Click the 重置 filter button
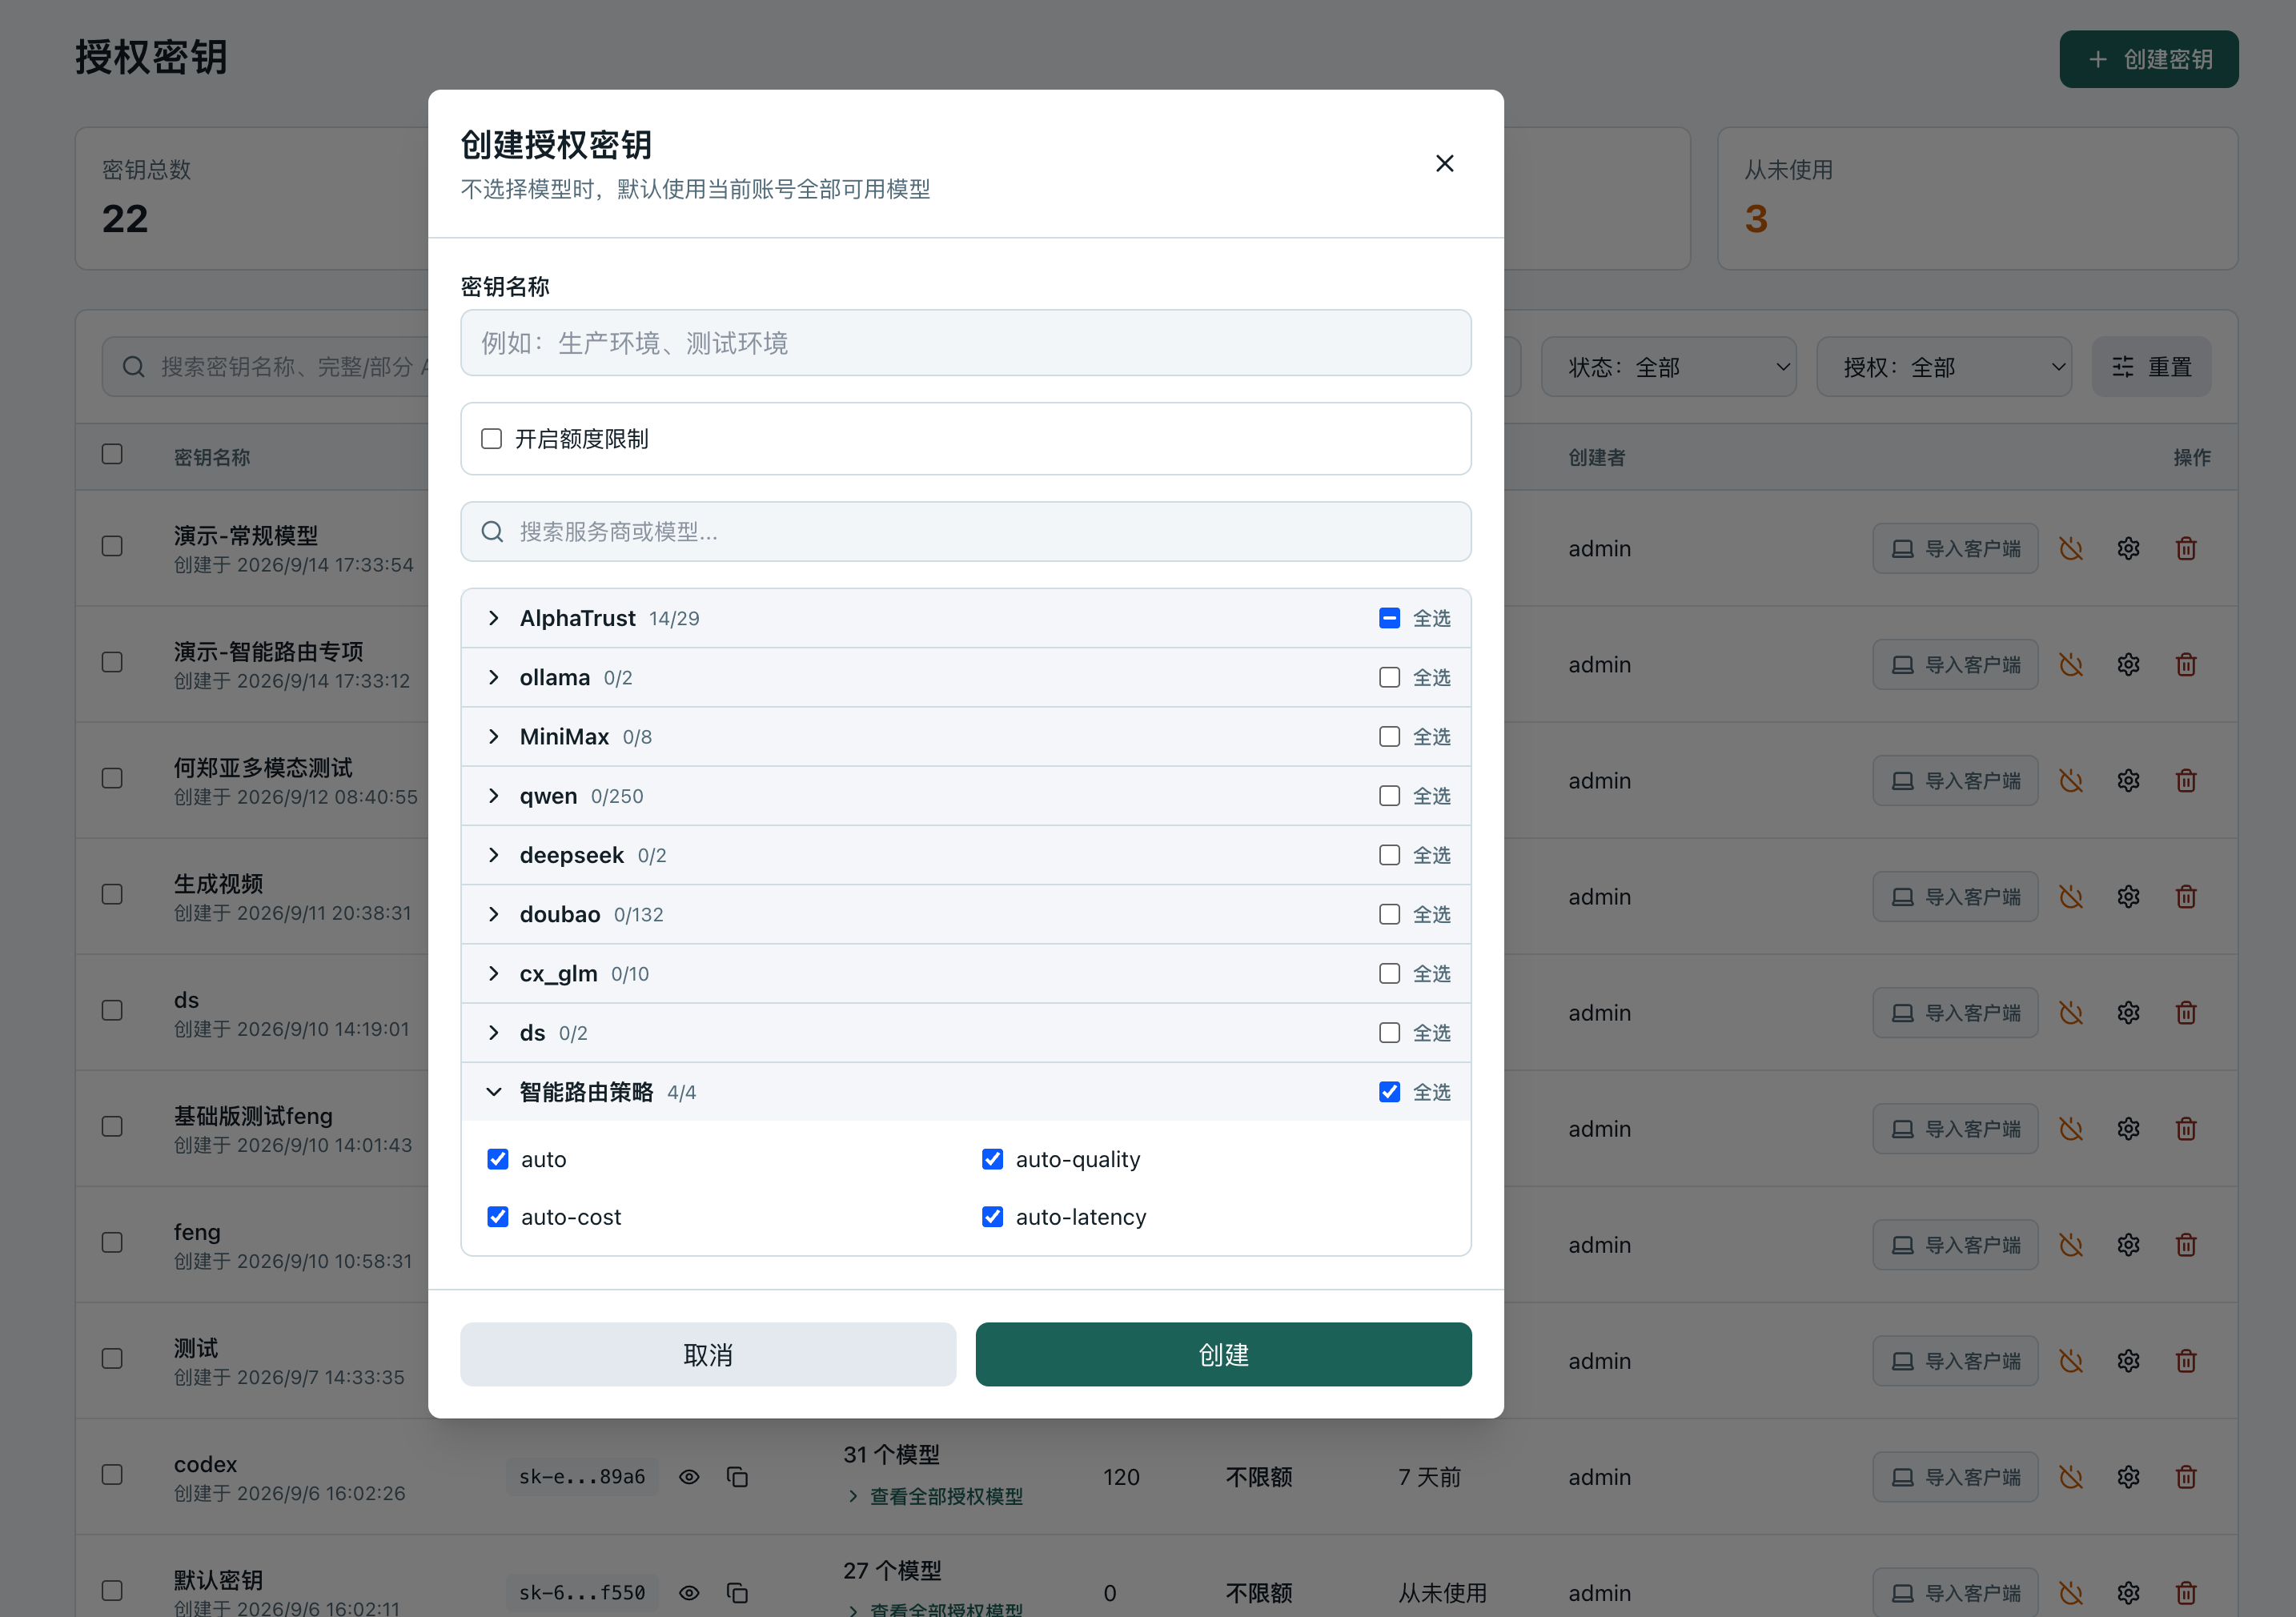The image size is (2296, 1617). (x=2151, y=367)
